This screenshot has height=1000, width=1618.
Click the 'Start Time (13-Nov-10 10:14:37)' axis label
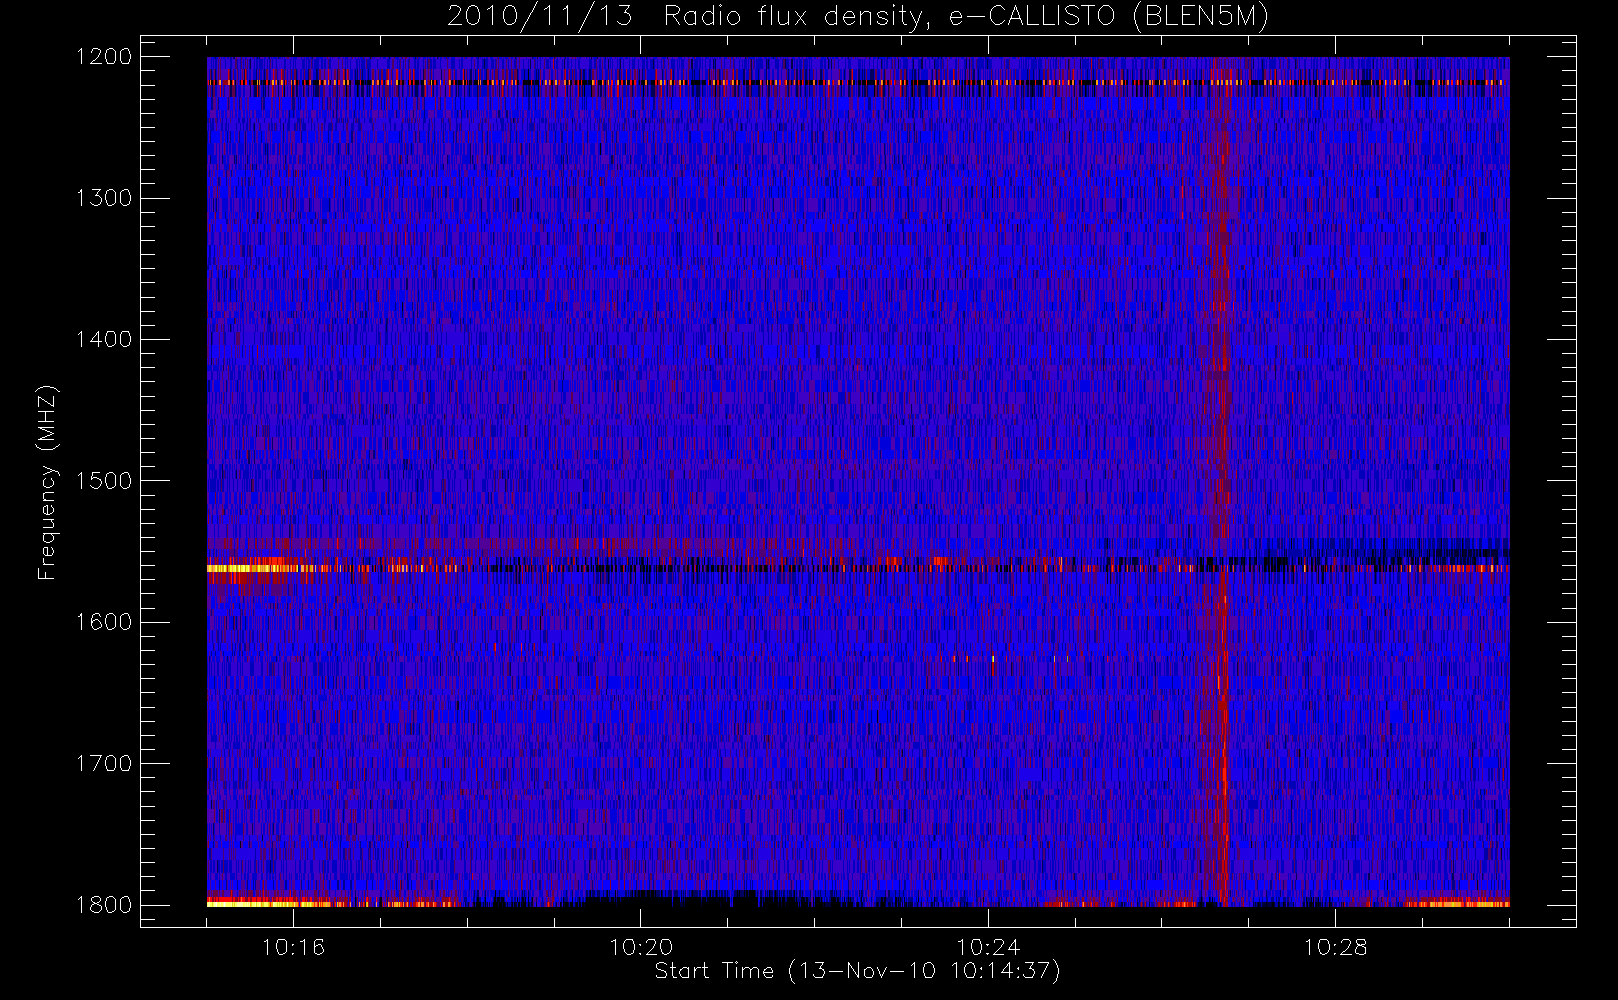857,971
